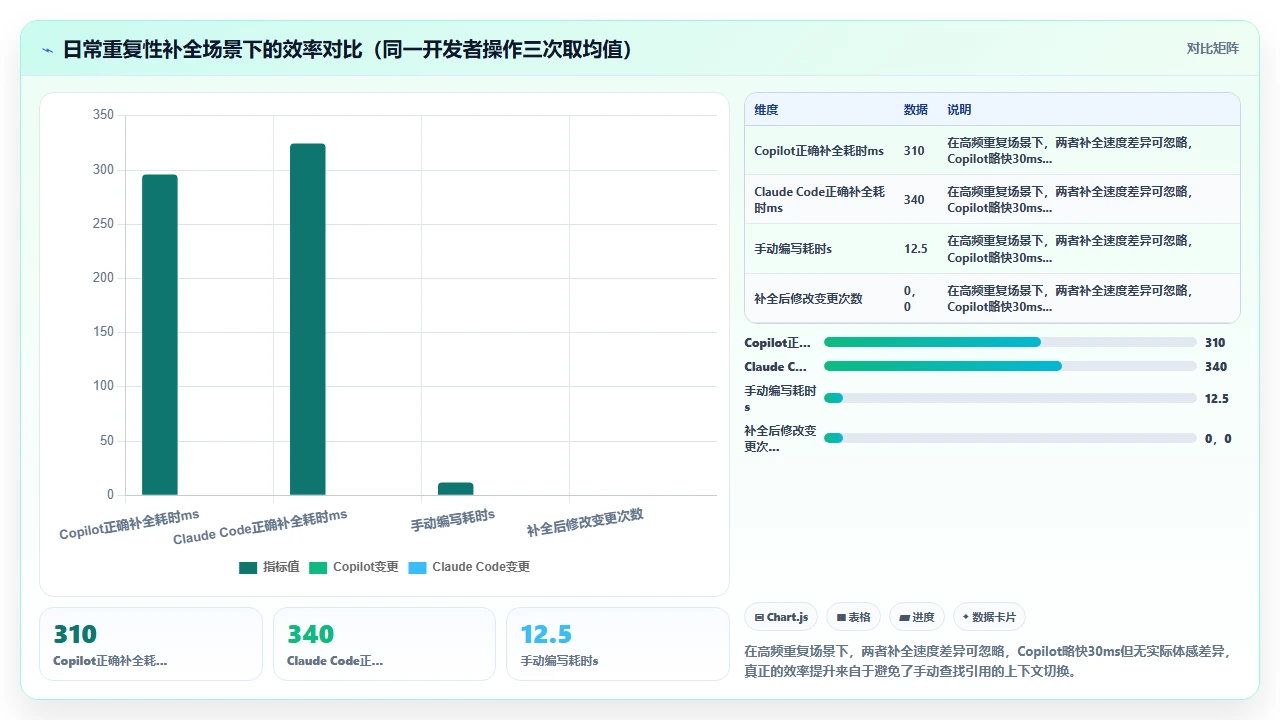Select the Claude Code正确补全耗时ms table row label

pos(820,199)
